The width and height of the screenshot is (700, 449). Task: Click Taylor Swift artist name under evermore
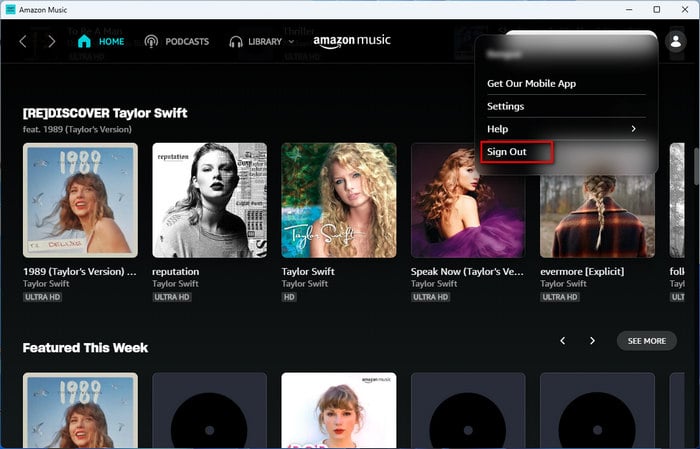[x=563, y=284]
